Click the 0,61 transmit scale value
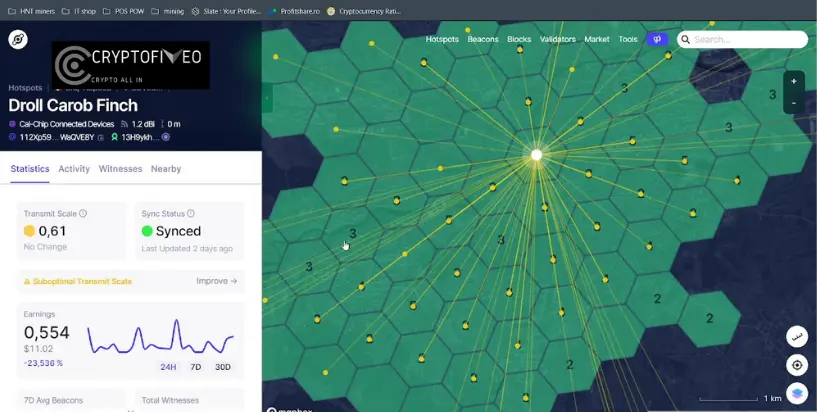817x412 pixels. coord(52,231)
